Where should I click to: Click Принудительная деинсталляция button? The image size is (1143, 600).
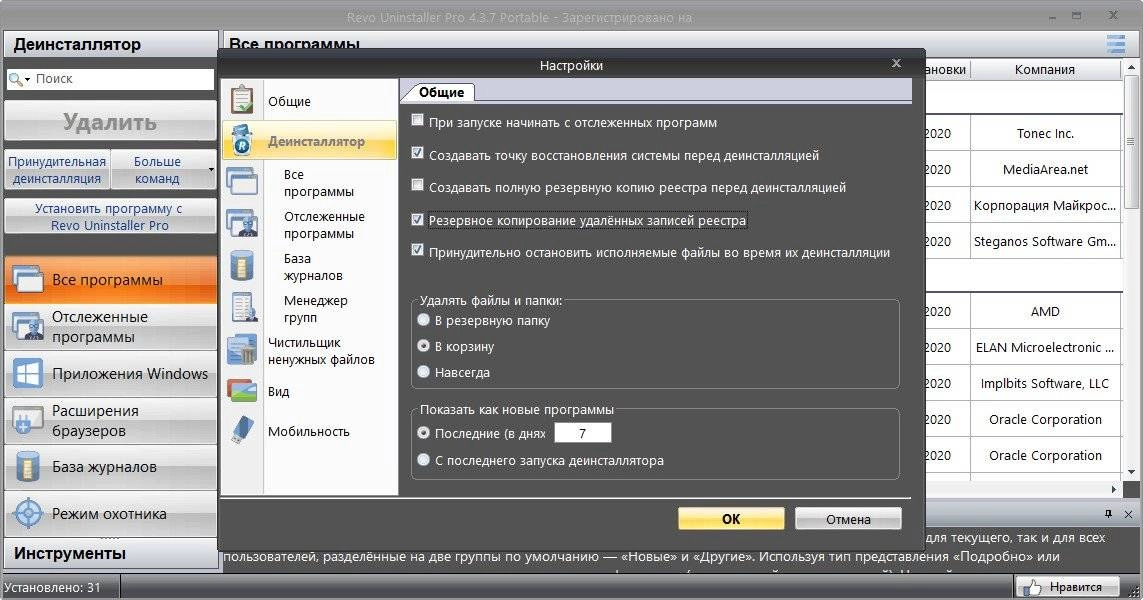(57, 170)
